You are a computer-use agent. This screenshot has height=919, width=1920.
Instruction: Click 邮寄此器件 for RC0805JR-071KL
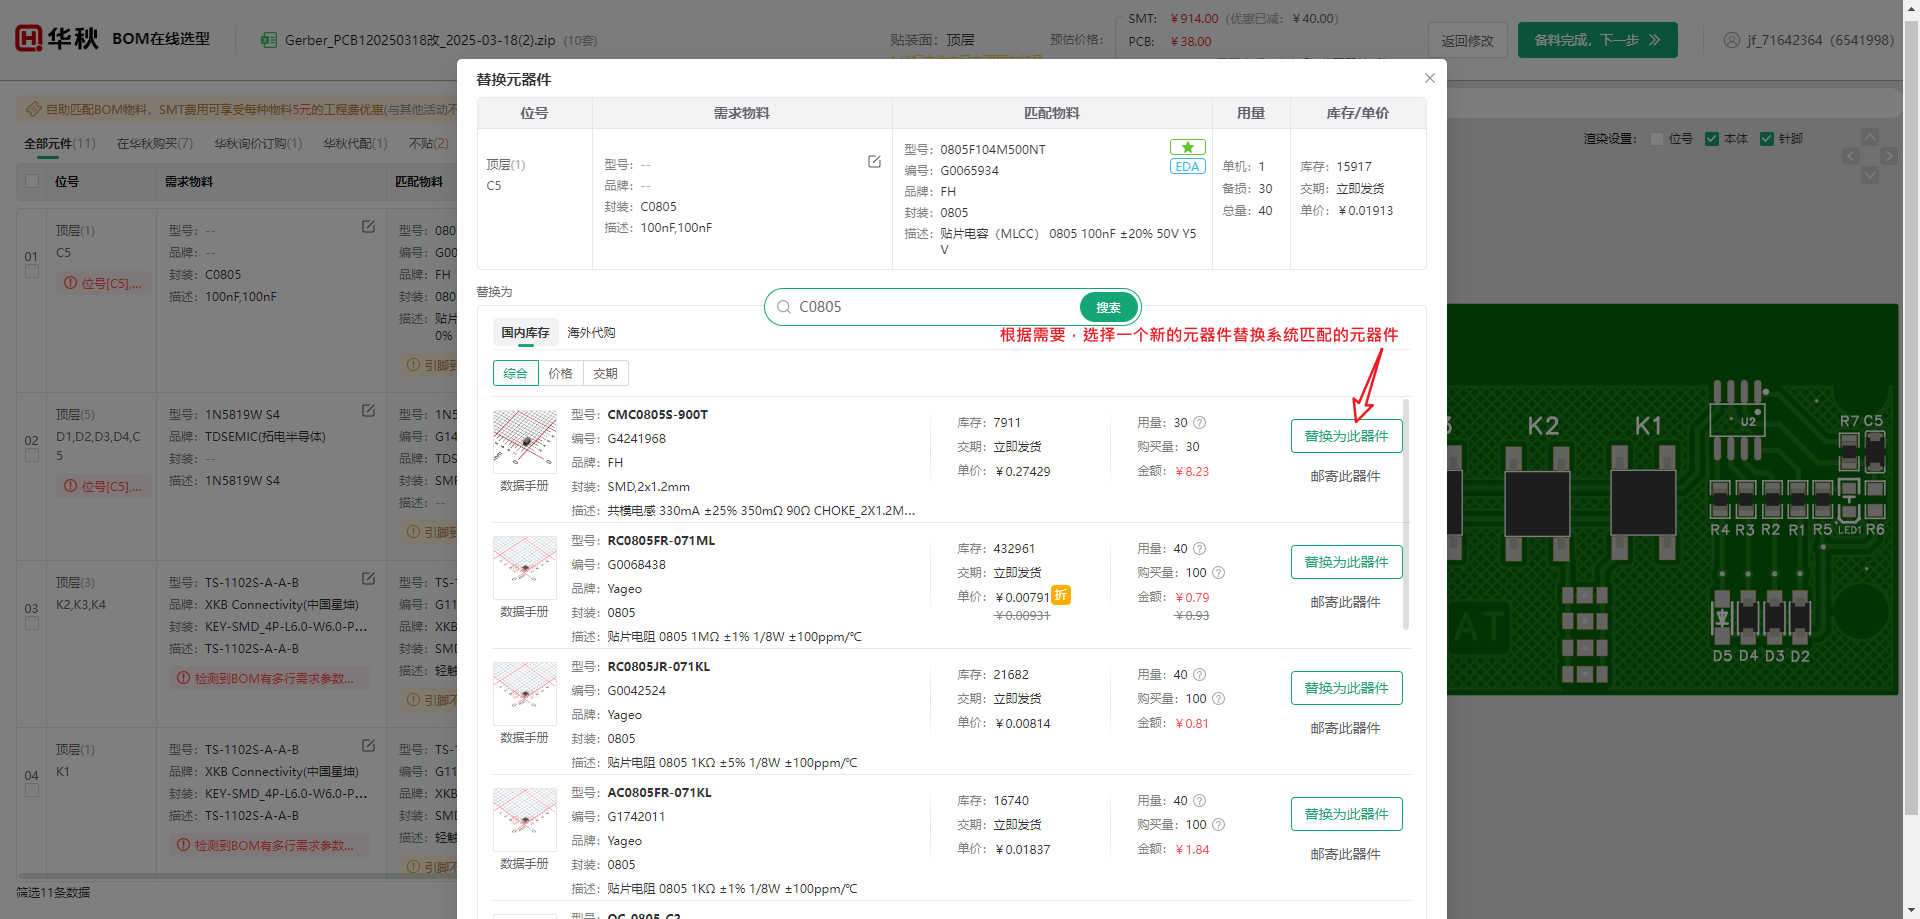pos(1345,728)
